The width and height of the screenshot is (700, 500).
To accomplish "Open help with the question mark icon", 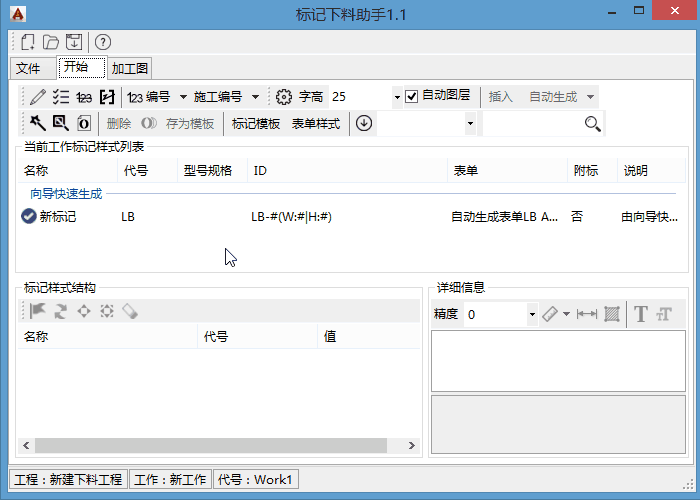I will (x=103, y=42).
